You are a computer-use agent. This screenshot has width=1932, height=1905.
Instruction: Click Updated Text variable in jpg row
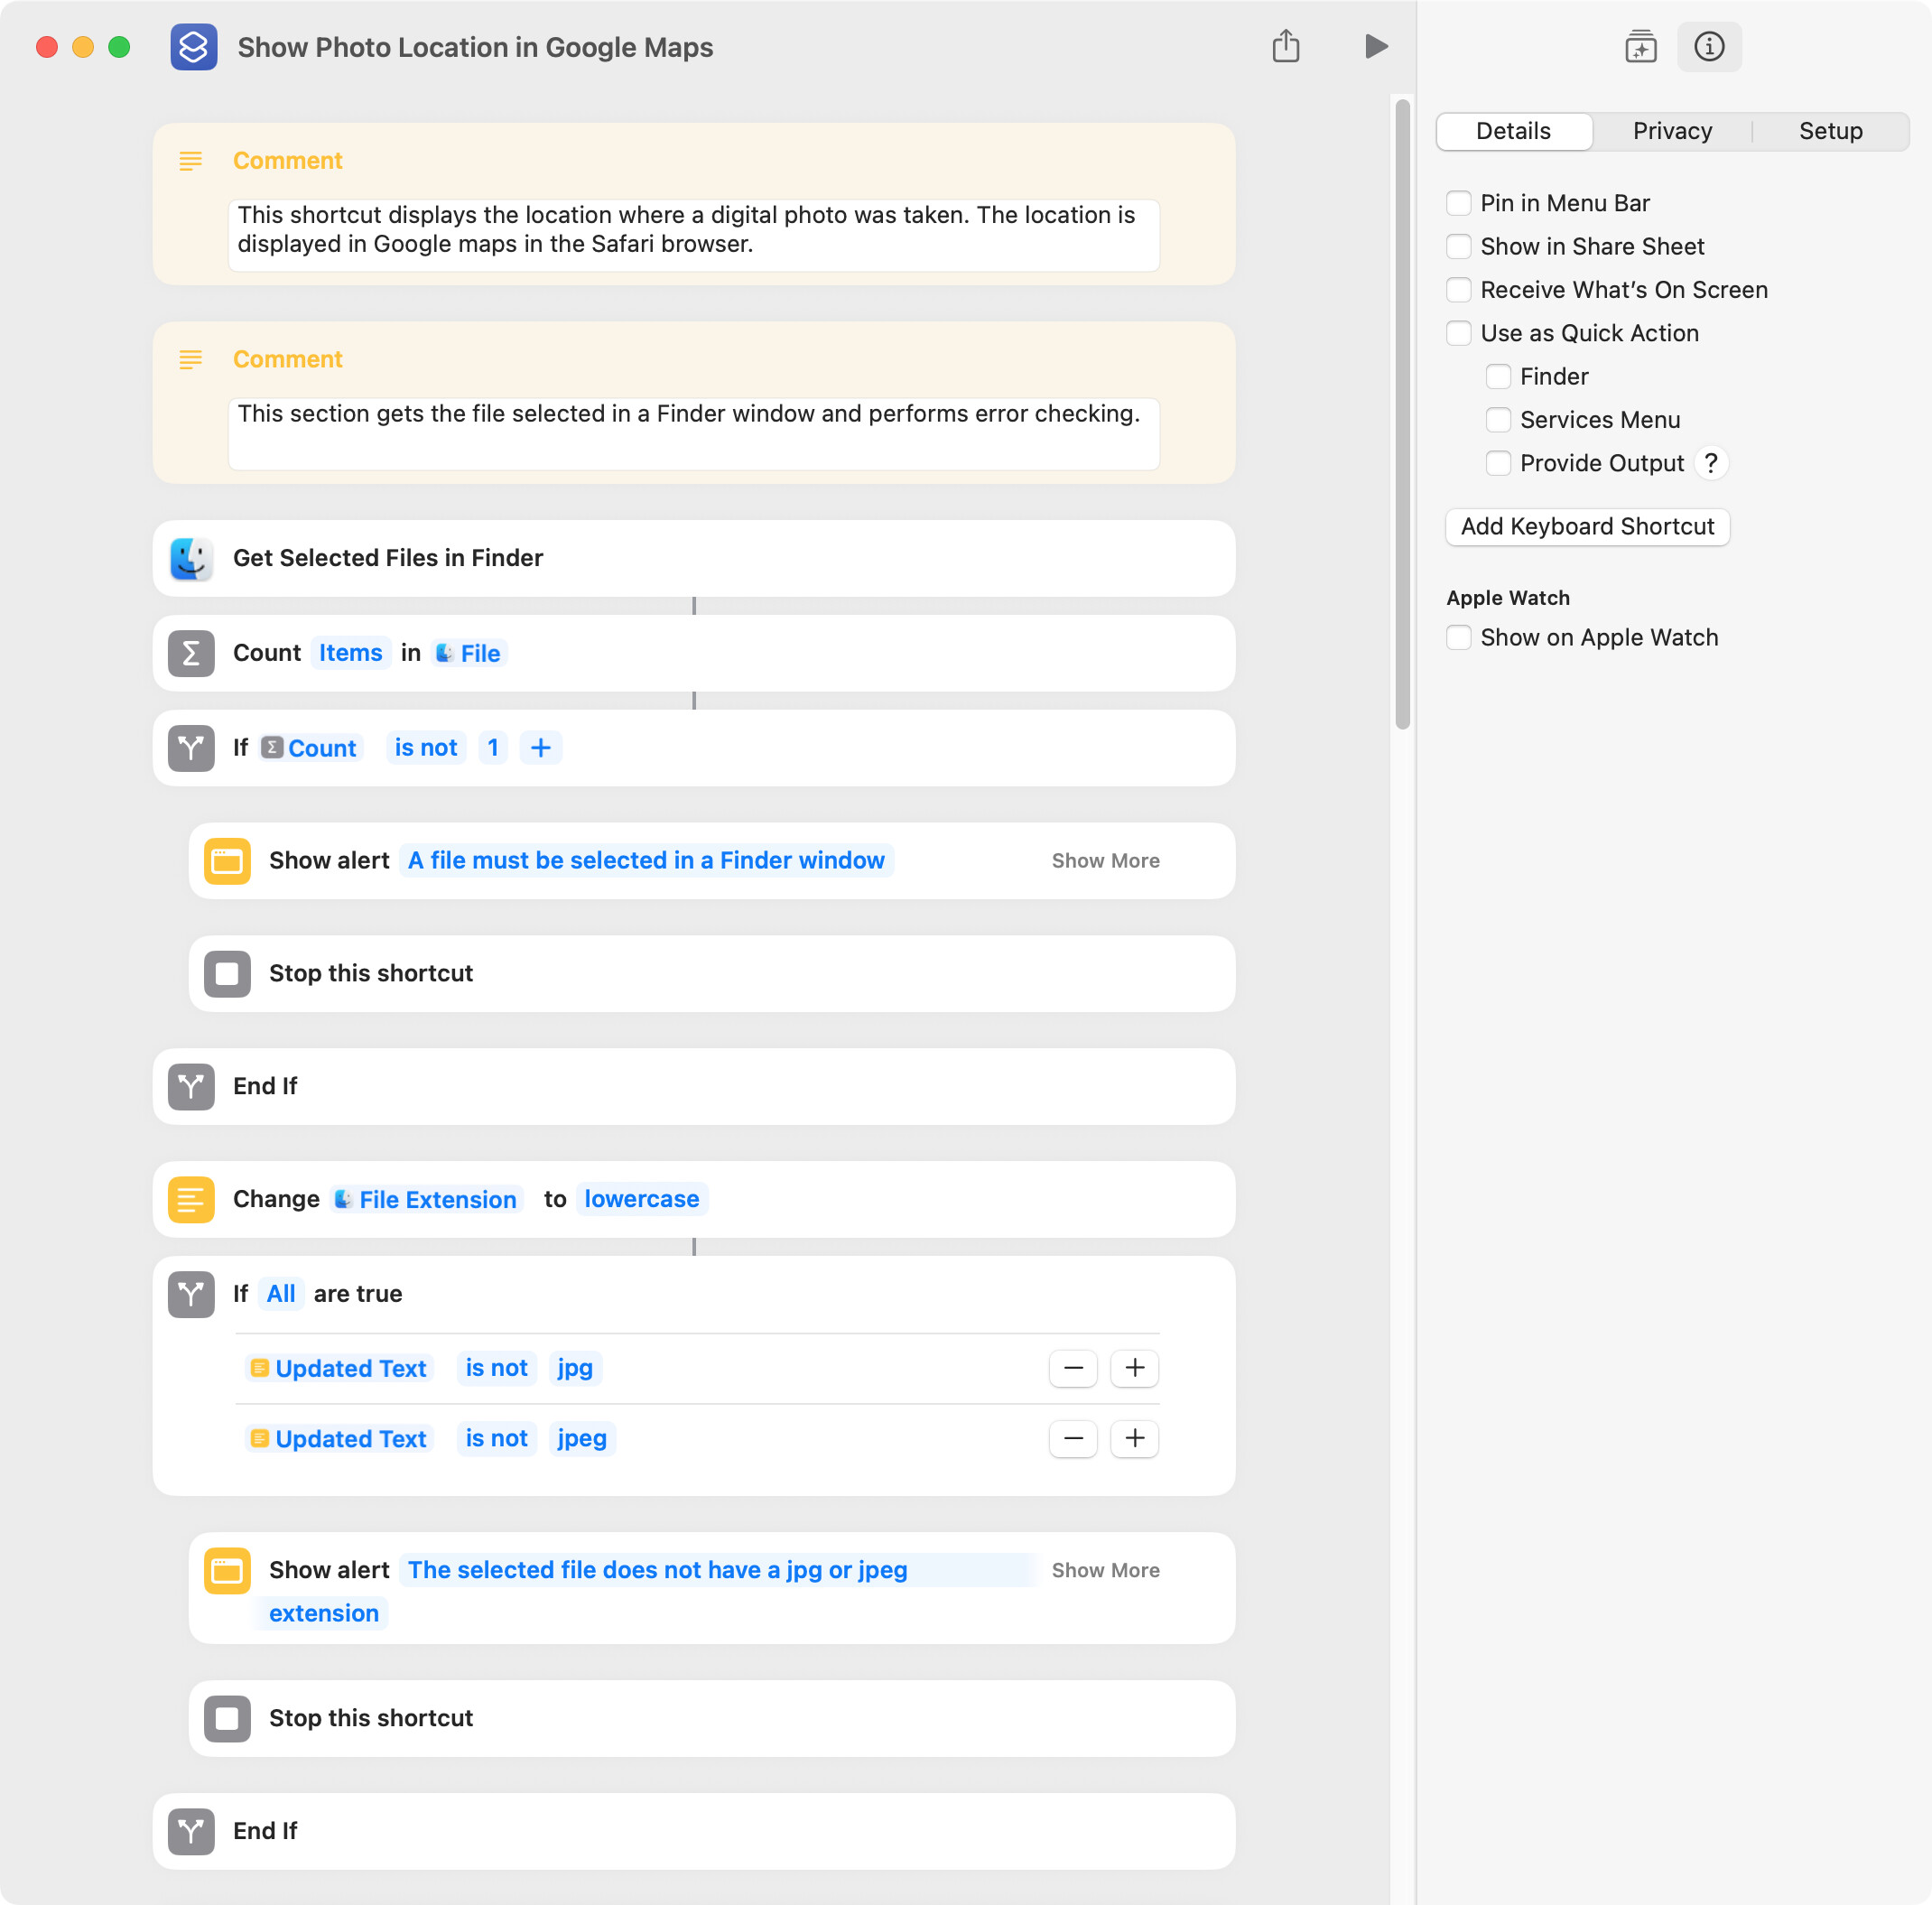pyautogui.click(x=339, y=1369)
